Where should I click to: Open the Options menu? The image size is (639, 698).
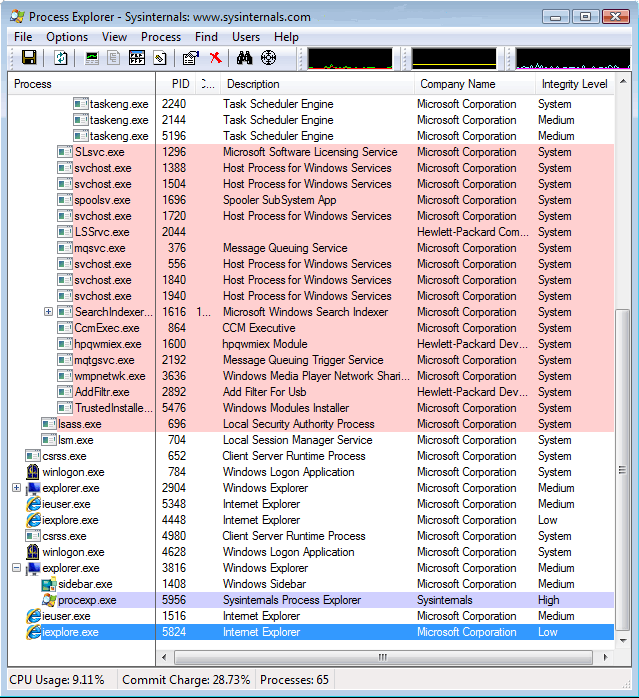67,37
